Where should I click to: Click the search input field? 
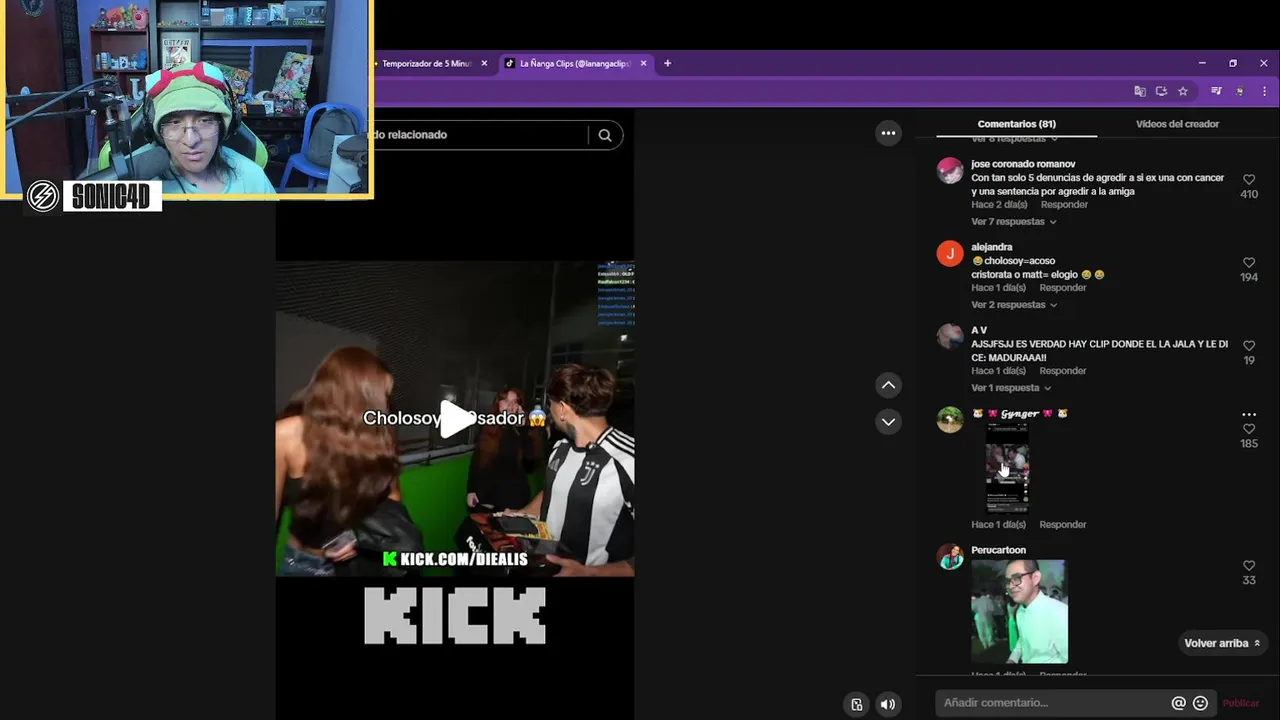480,135
